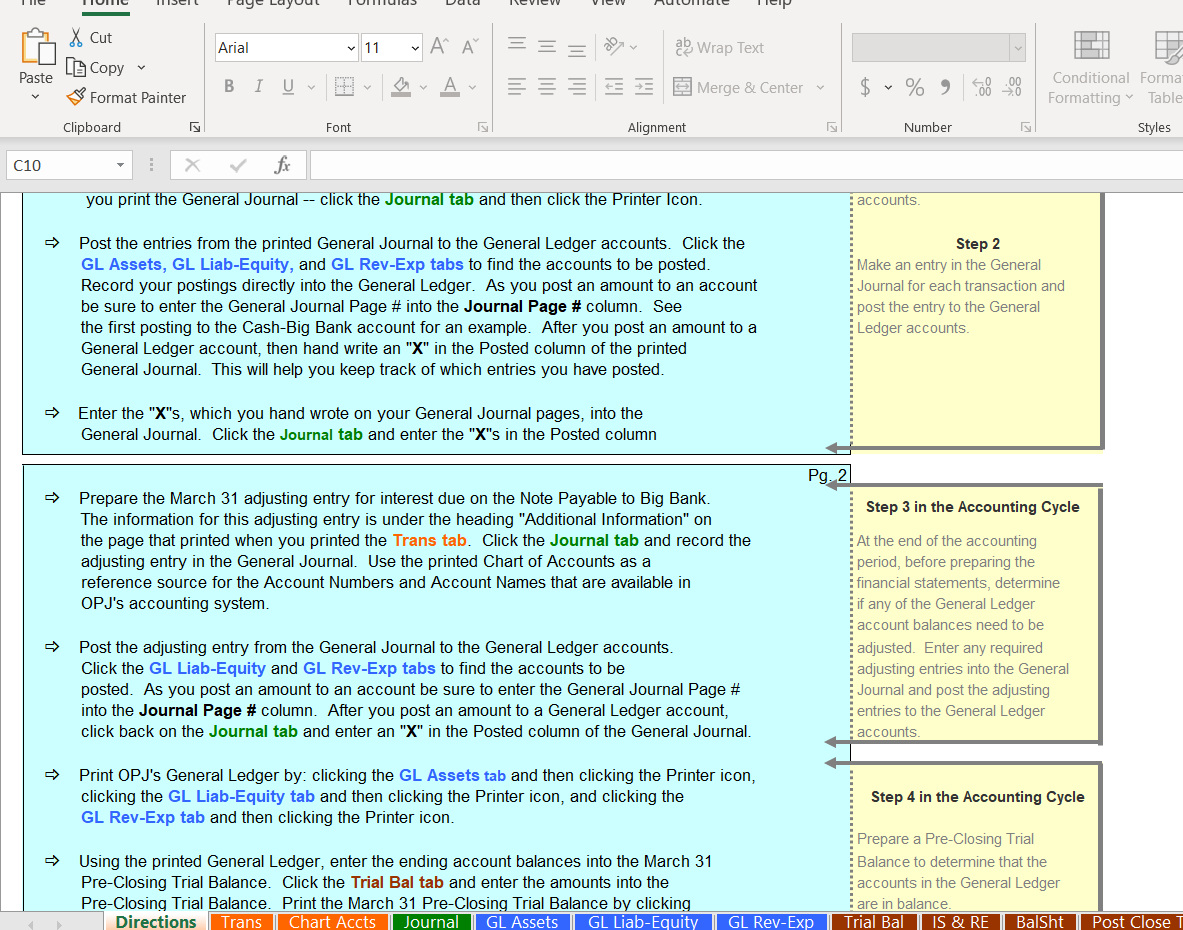Select the IS & RE sheet tab

960,922
